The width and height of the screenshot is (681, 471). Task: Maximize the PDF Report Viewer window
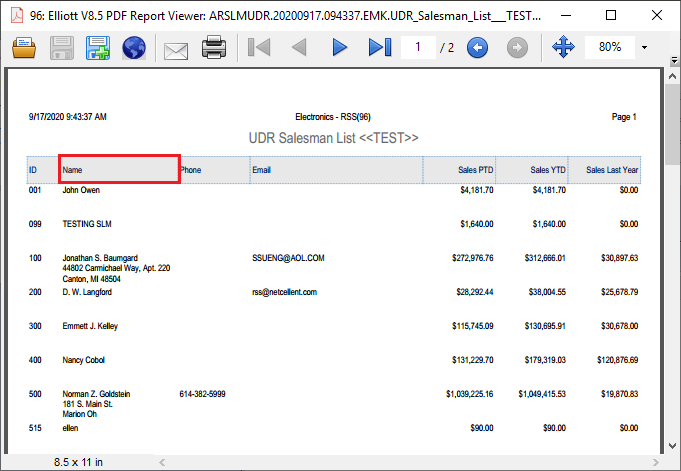(x=611, y=15)
